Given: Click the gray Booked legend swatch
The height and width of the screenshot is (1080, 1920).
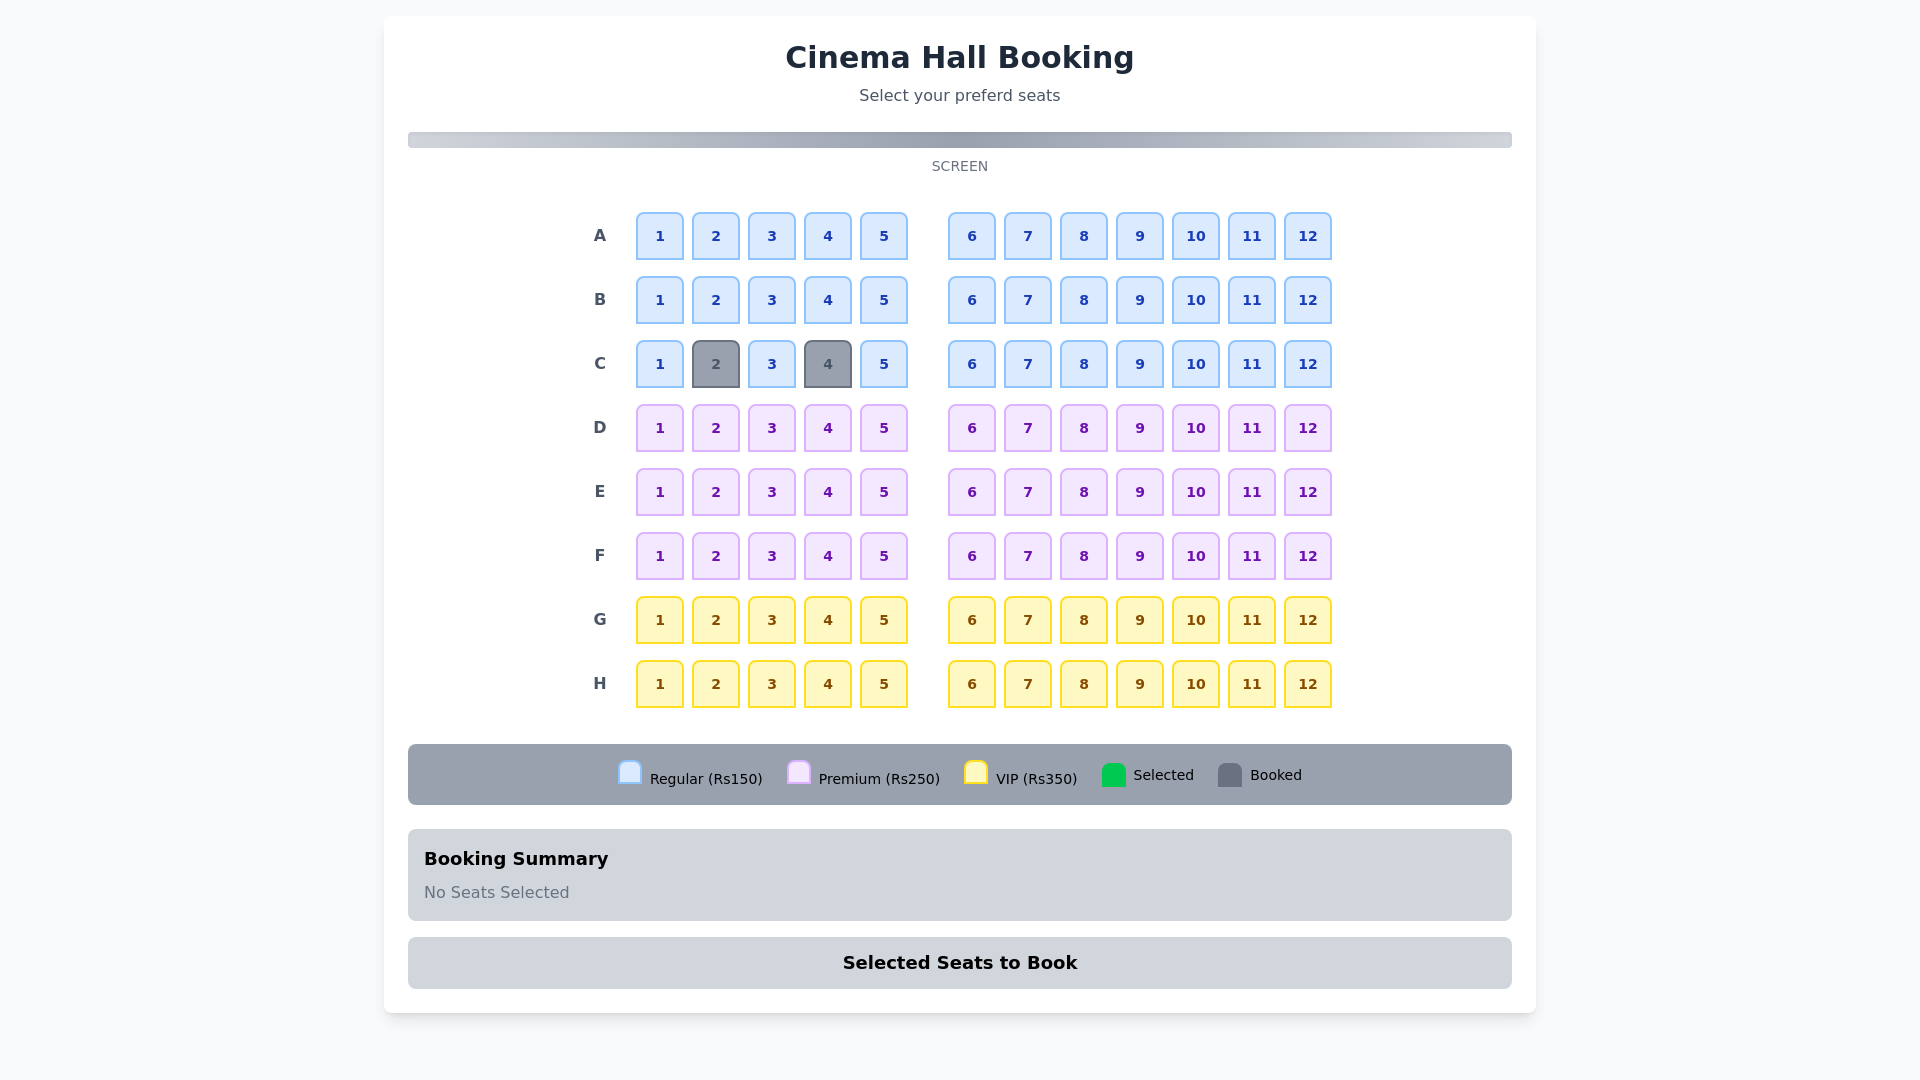Looking at the screenshot, I should coord(1230,775).
